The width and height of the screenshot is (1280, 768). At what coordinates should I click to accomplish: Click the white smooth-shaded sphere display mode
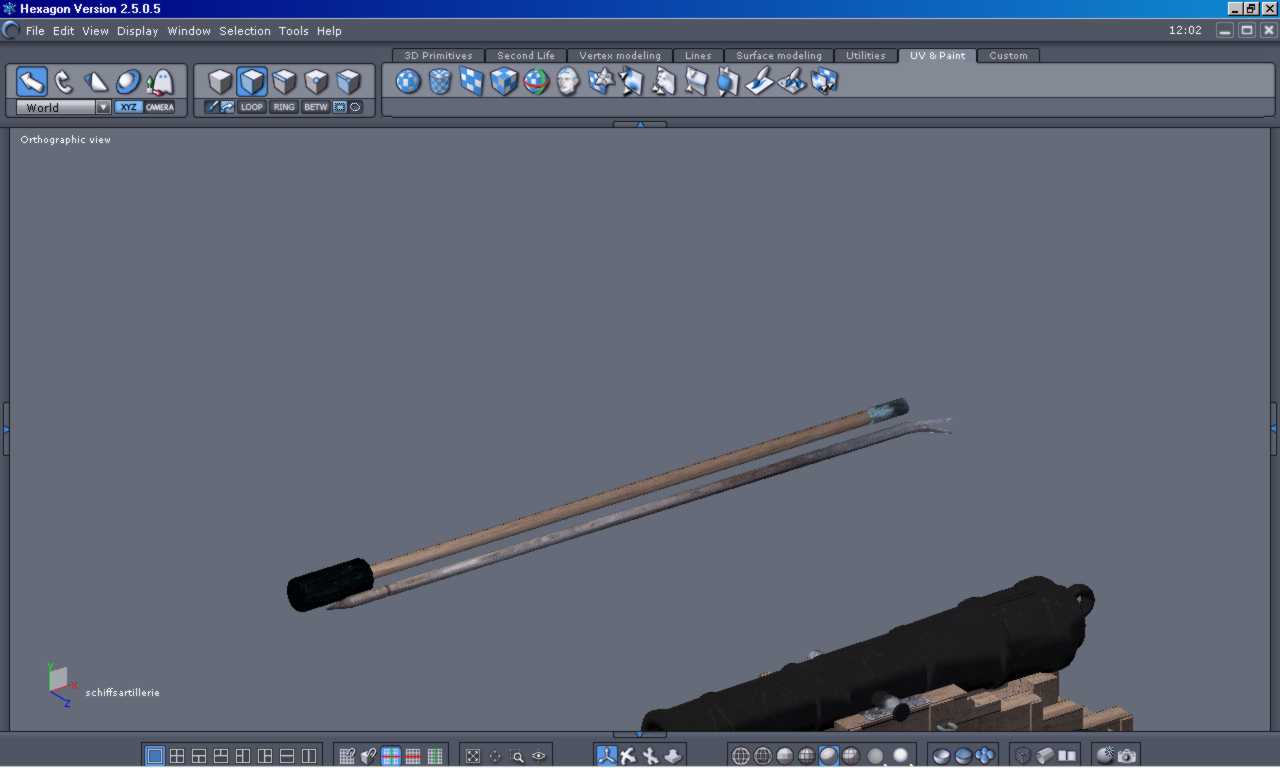click(x=901, y=756)
